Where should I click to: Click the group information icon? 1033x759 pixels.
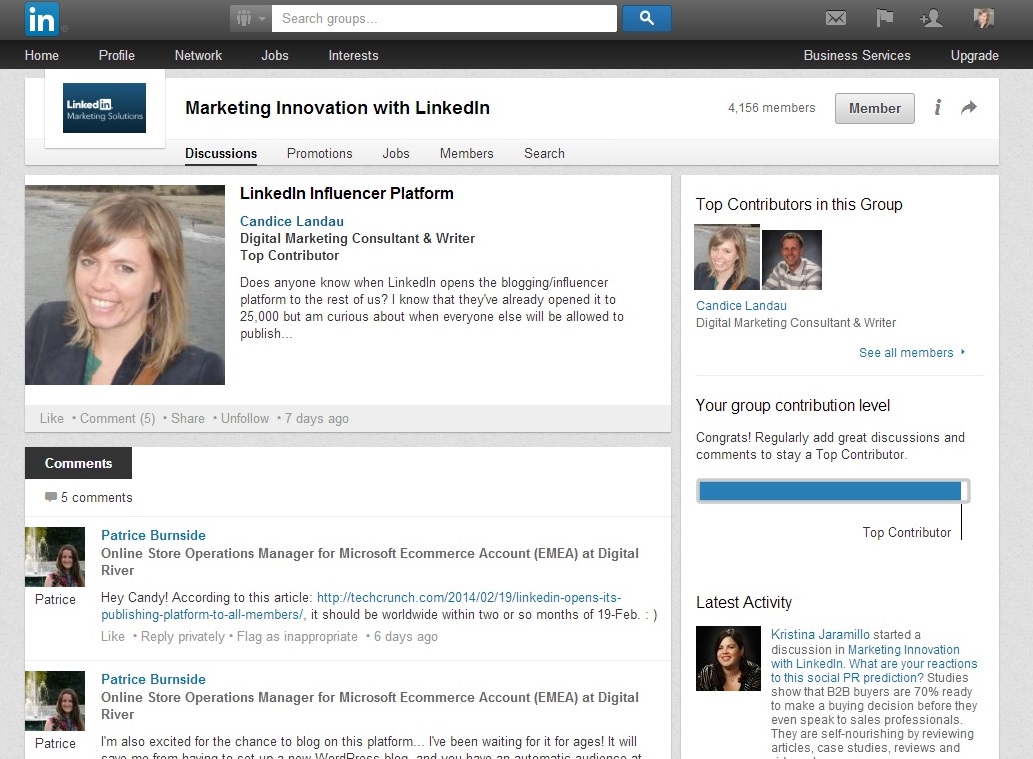pyautogui.click(x=937, y=108)
